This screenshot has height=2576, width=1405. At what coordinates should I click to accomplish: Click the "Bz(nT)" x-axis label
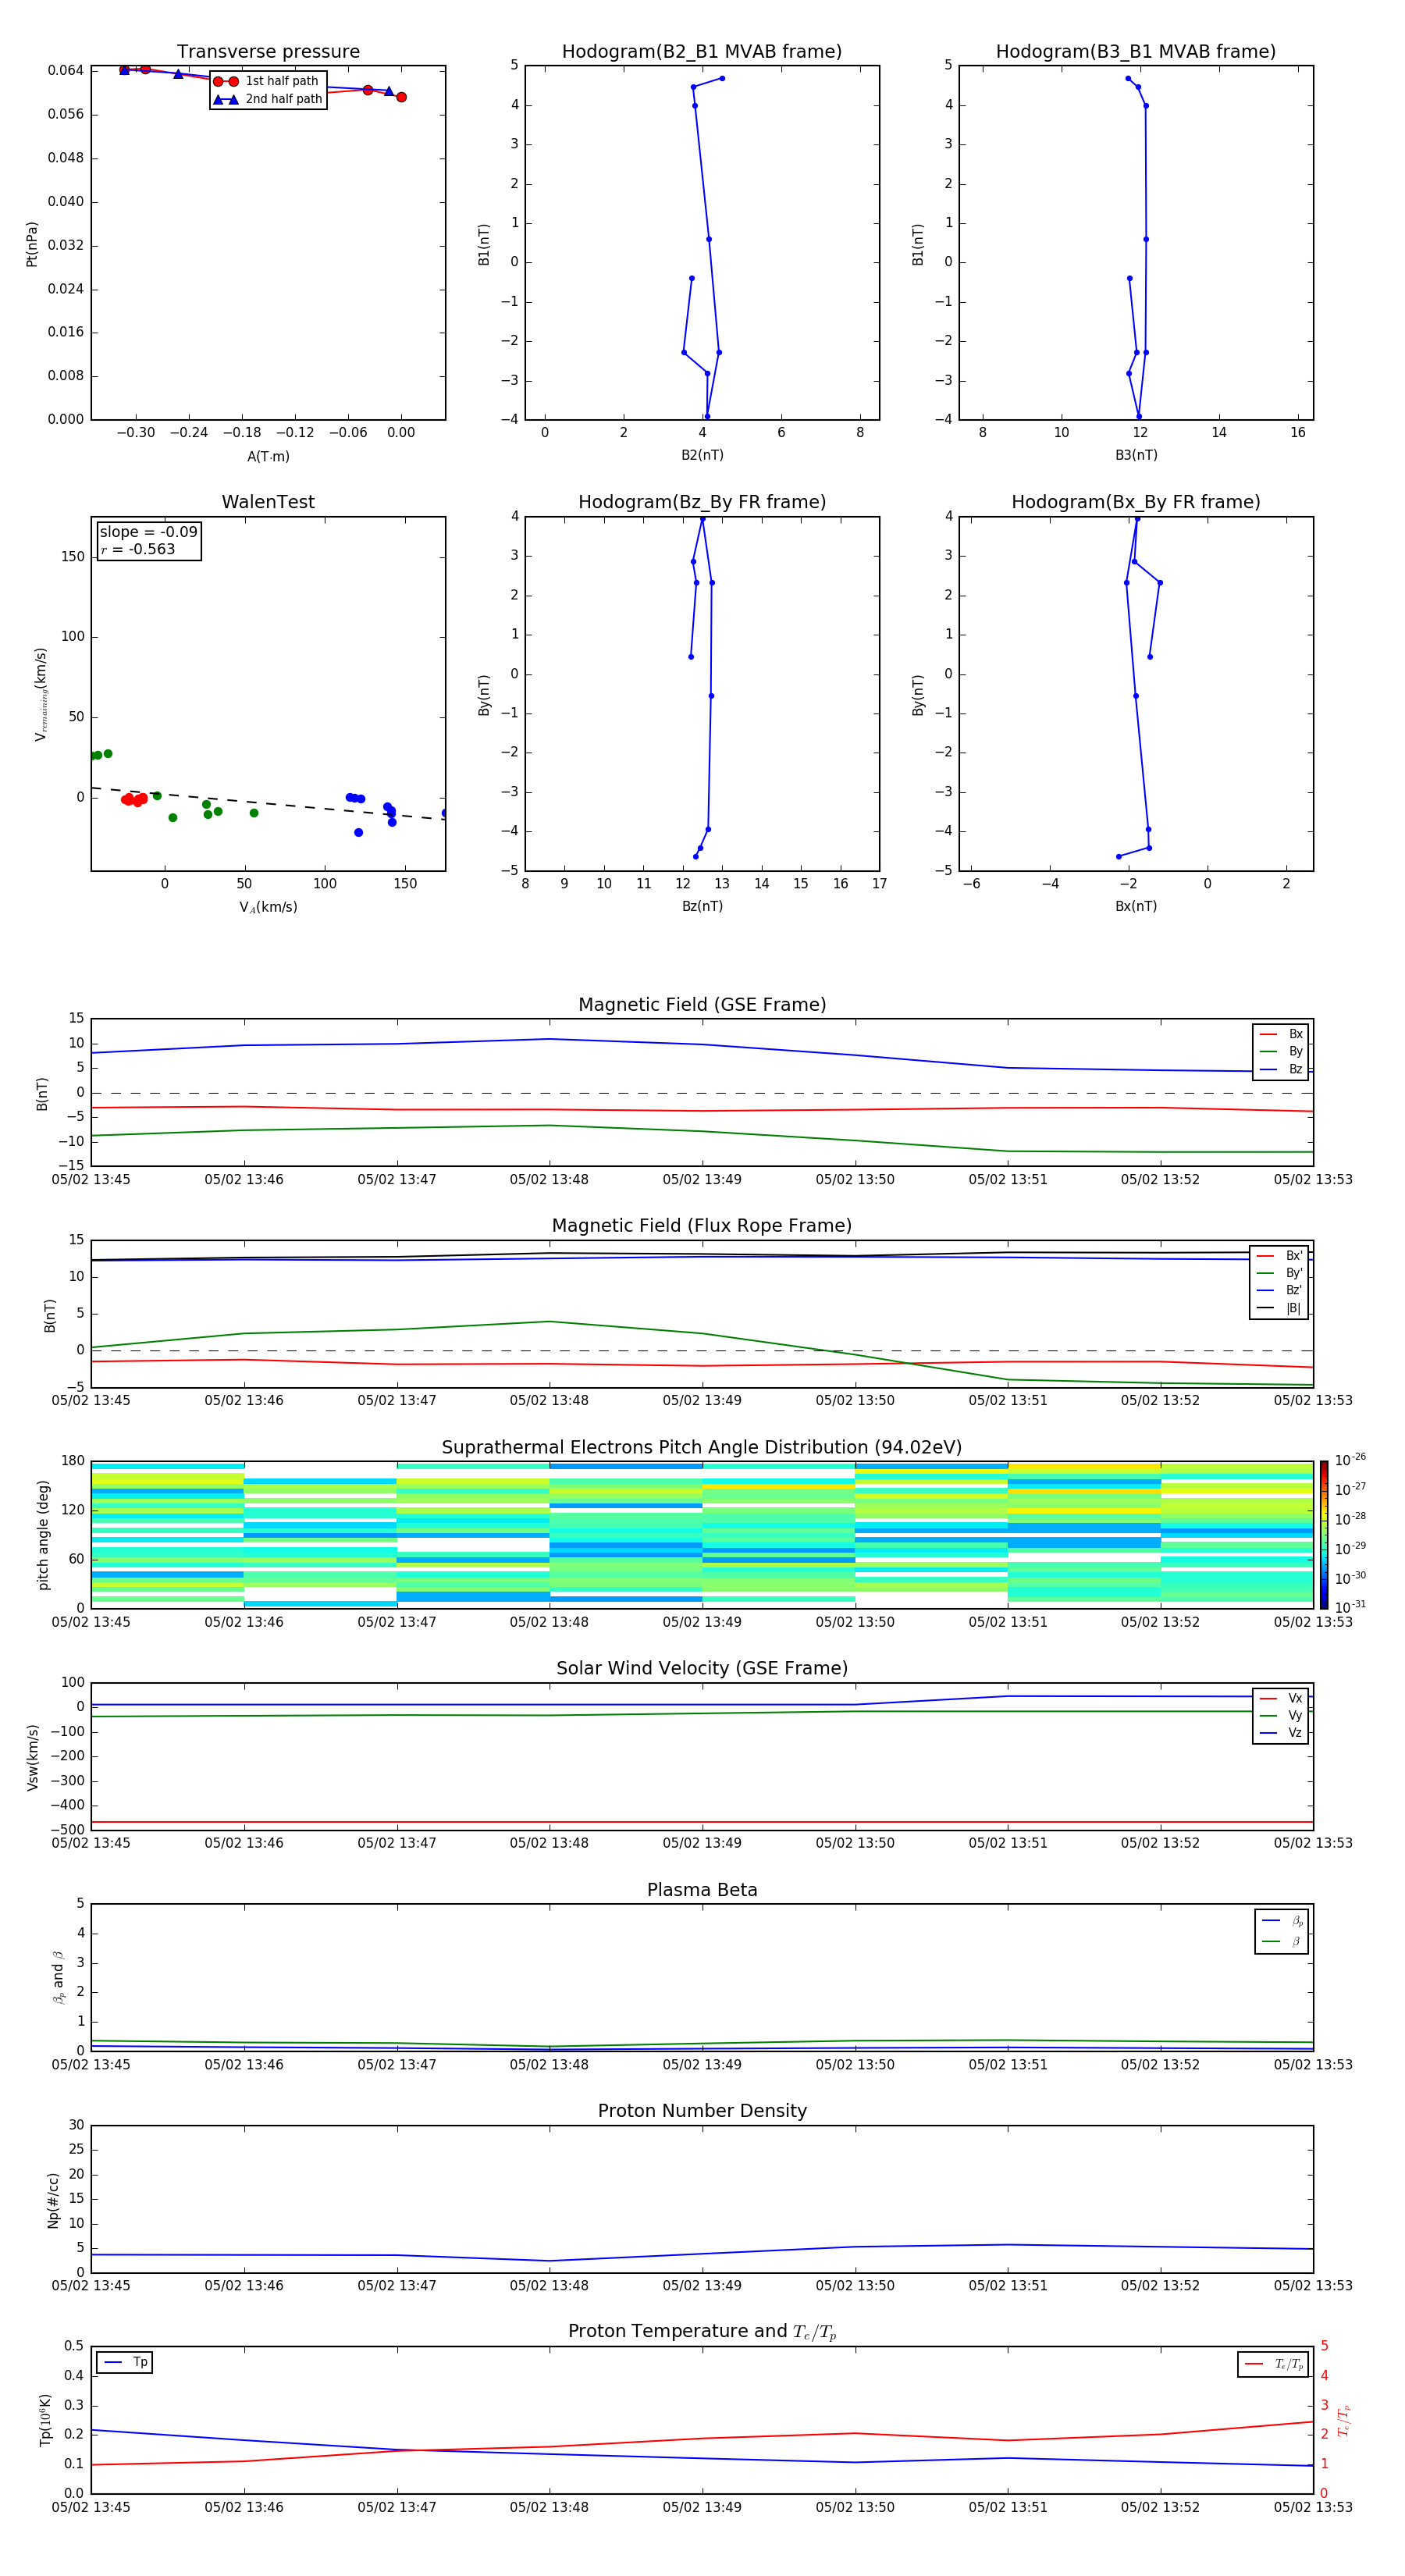point(702,906)
